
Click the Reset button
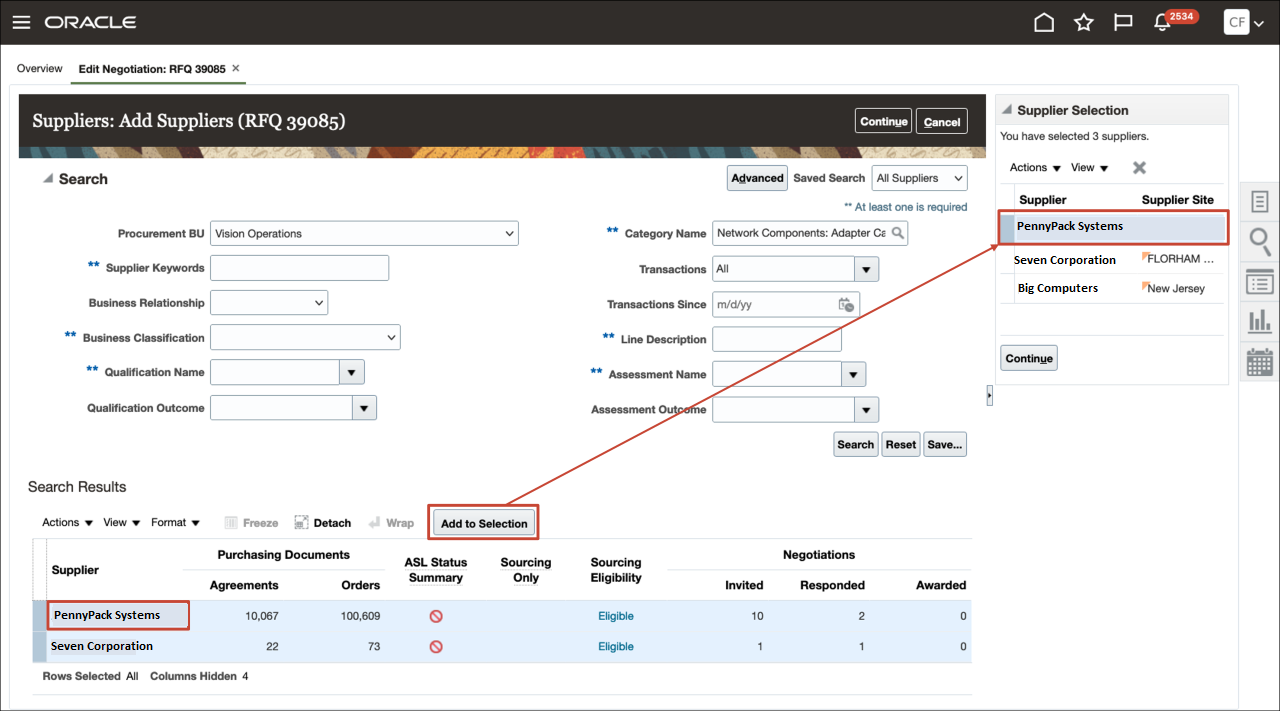[900, 444]
